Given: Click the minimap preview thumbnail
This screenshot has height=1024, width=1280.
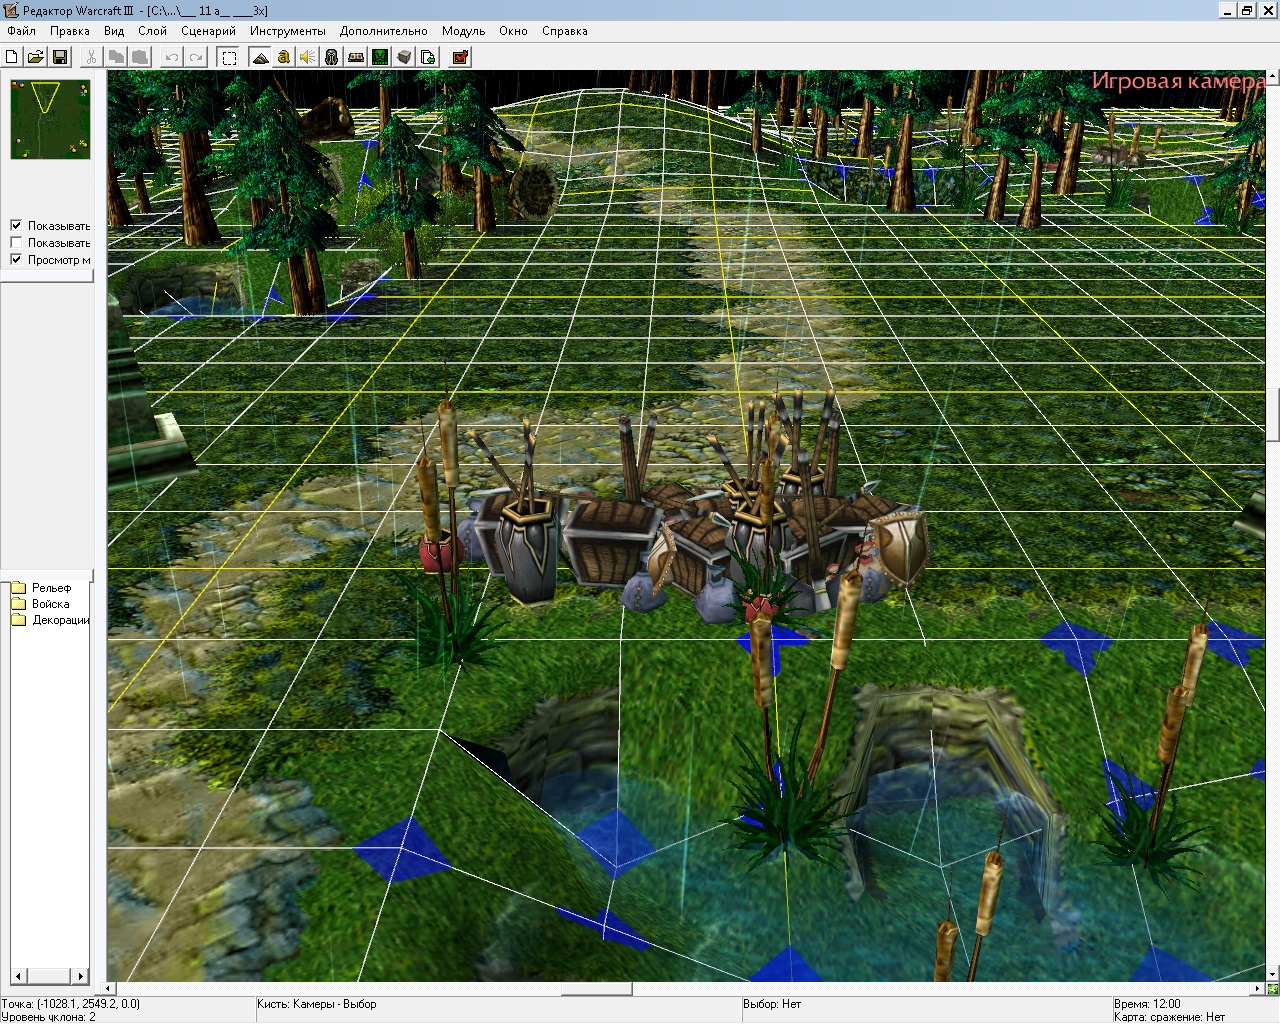Looking at the screenshot, I should click(50, 119).
